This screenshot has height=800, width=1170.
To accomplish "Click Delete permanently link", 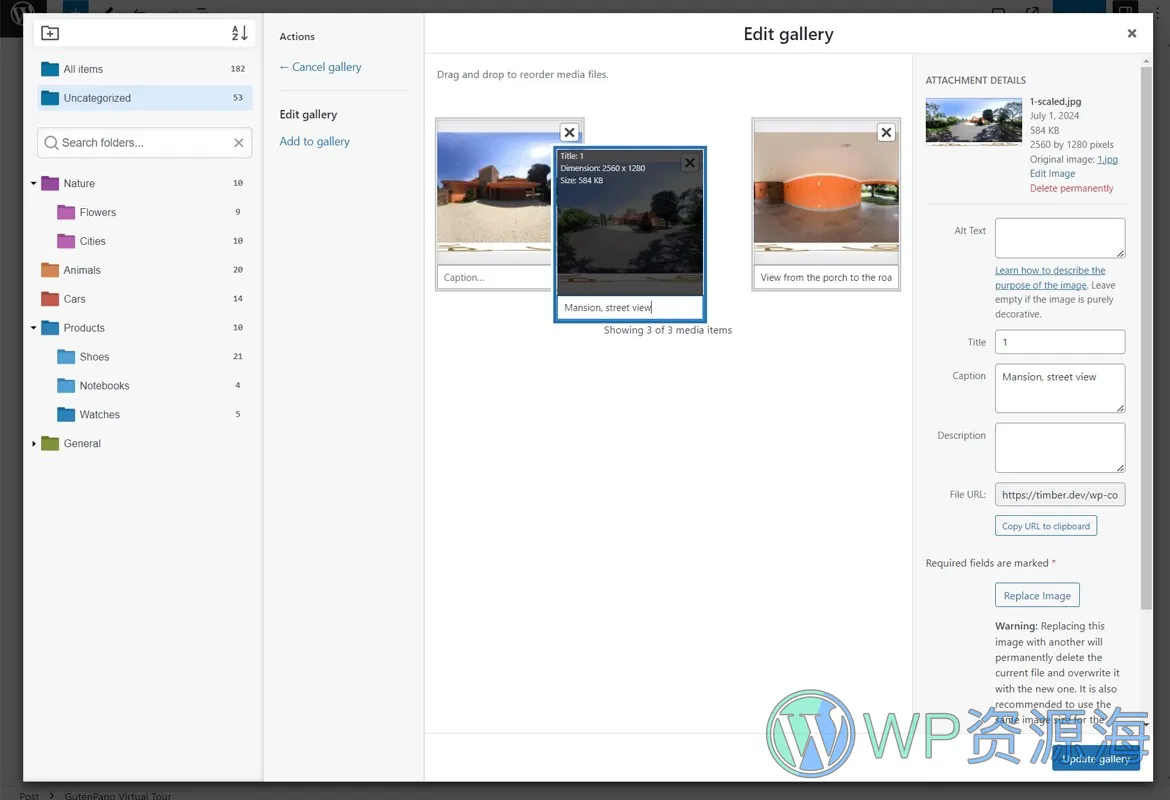I will [x=1071, y=188].
